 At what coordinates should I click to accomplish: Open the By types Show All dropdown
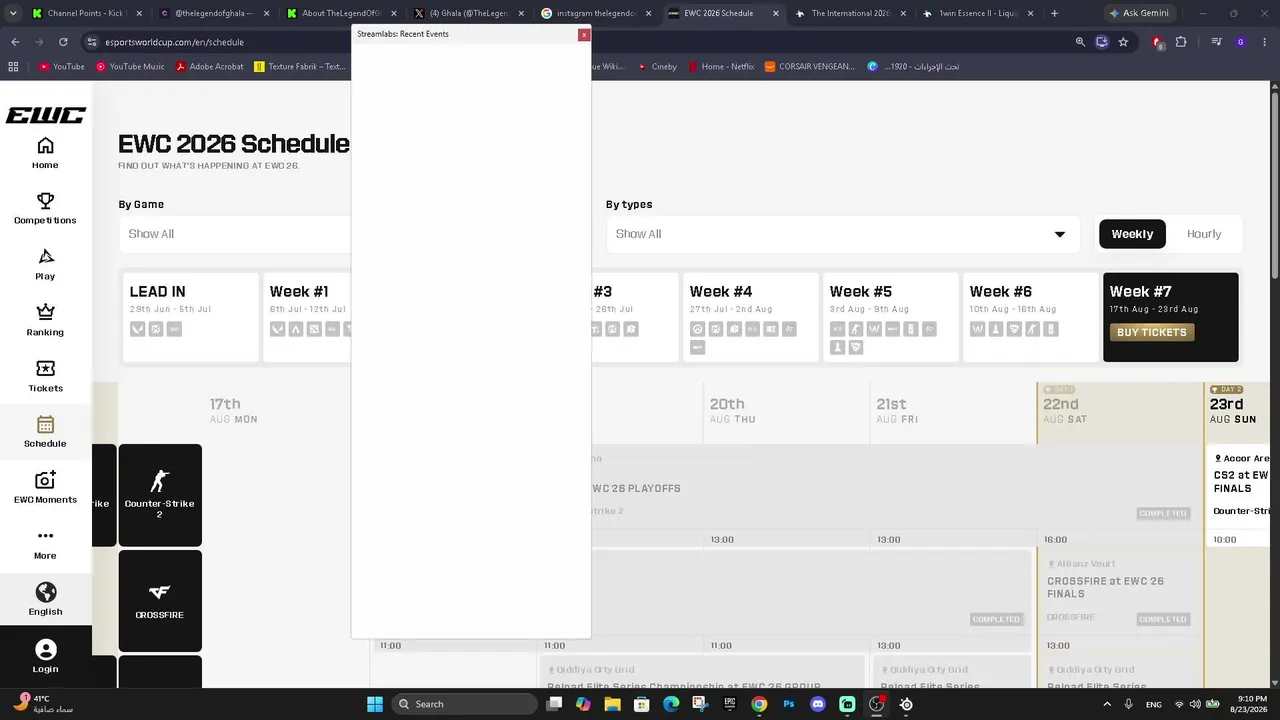point(843,234)
